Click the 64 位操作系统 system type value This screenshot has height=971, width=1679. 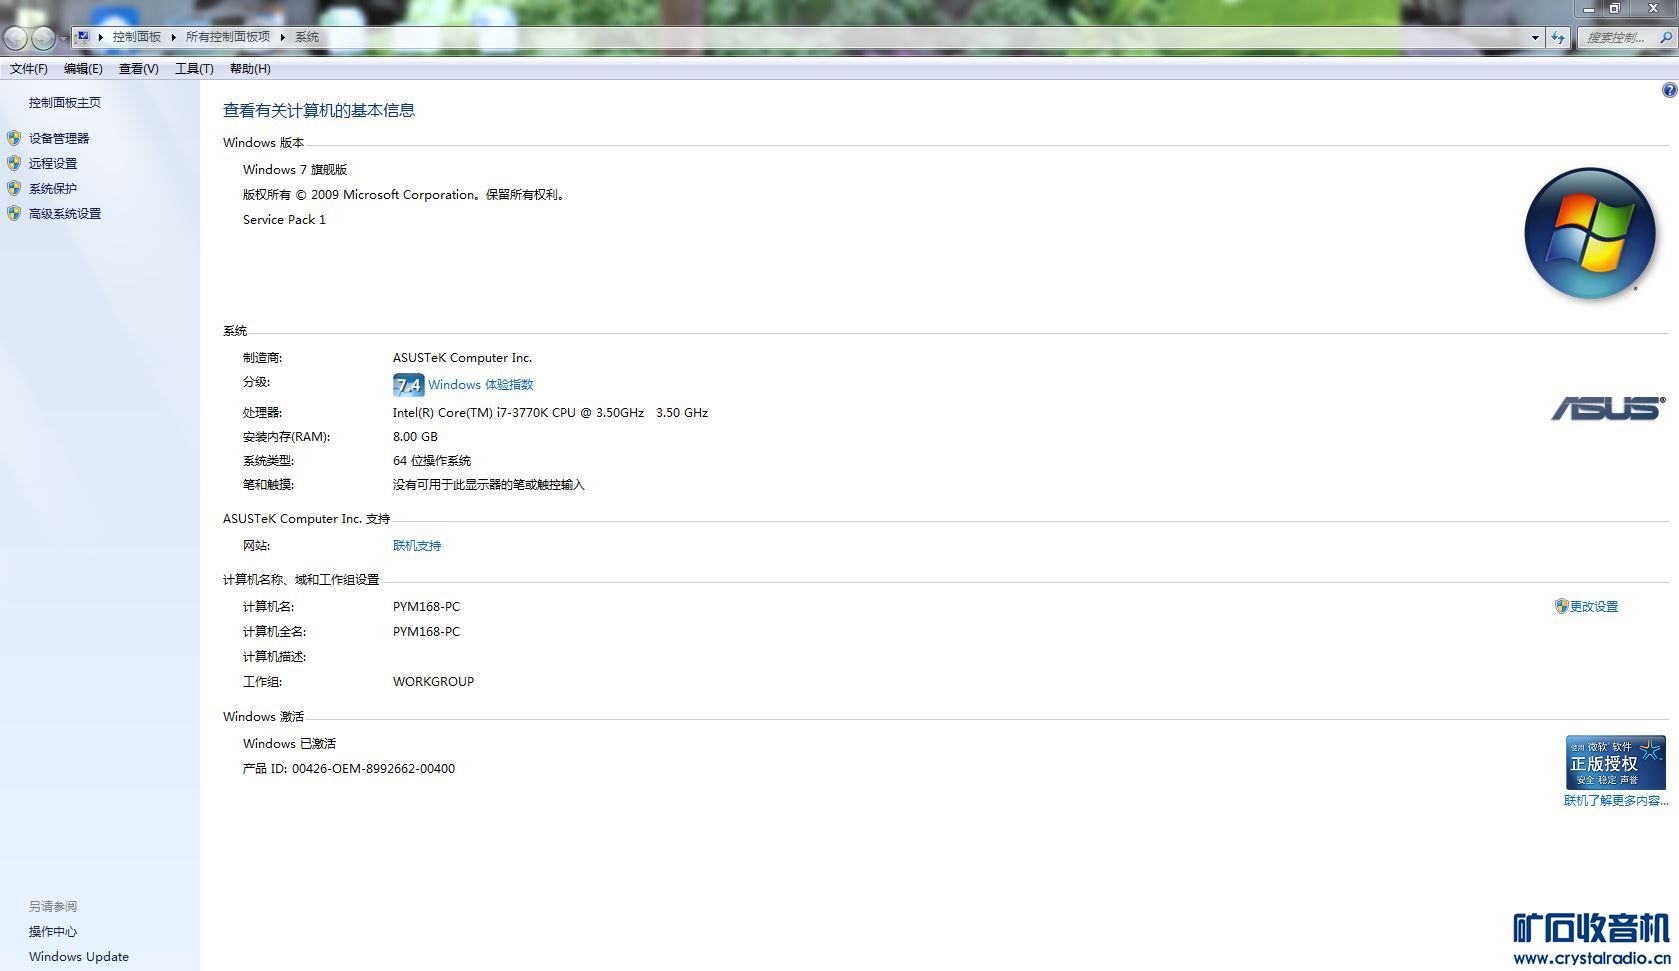pos(432,461)
